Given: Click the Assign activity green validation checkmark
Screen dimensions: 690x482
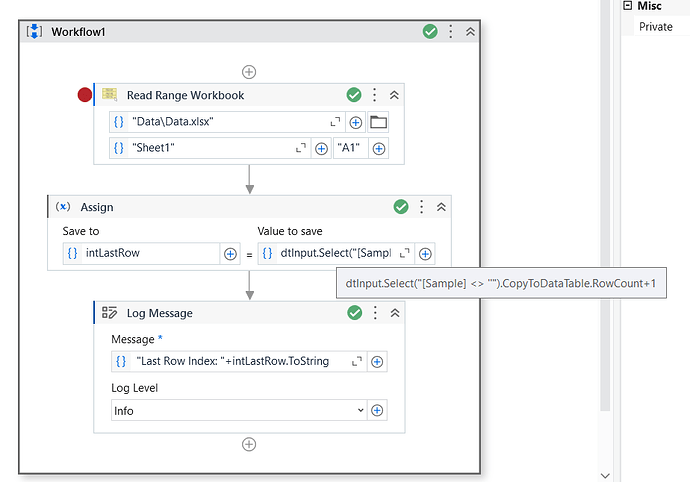Looking at the screenshot, I should 401,207.
